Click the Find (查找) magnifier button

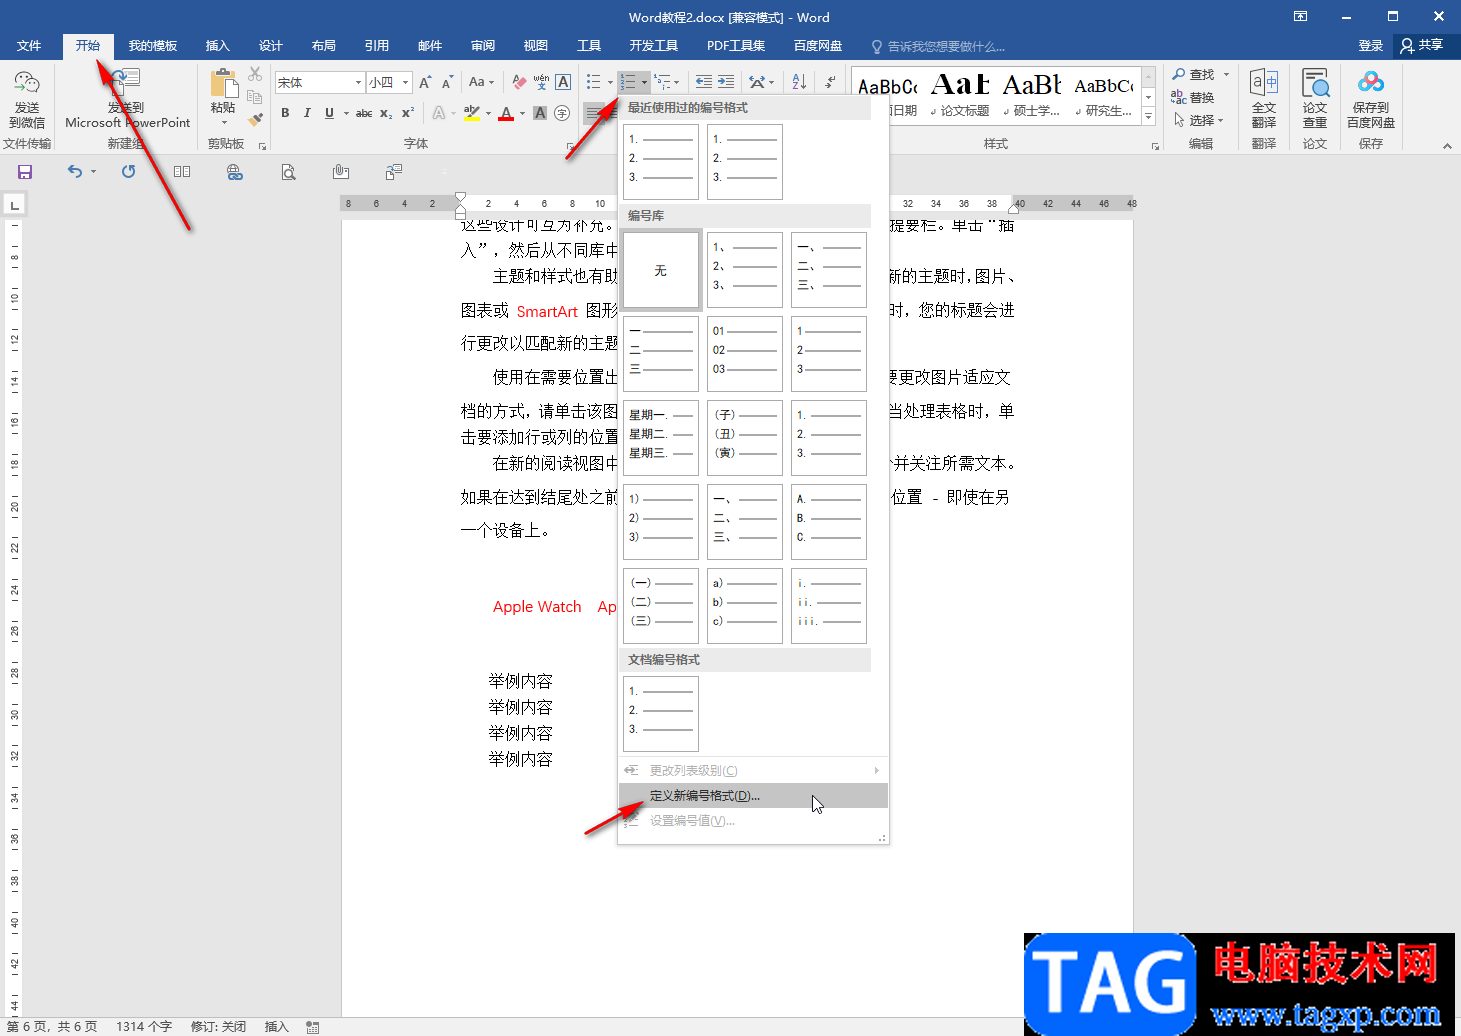(x=1193, y=74)
